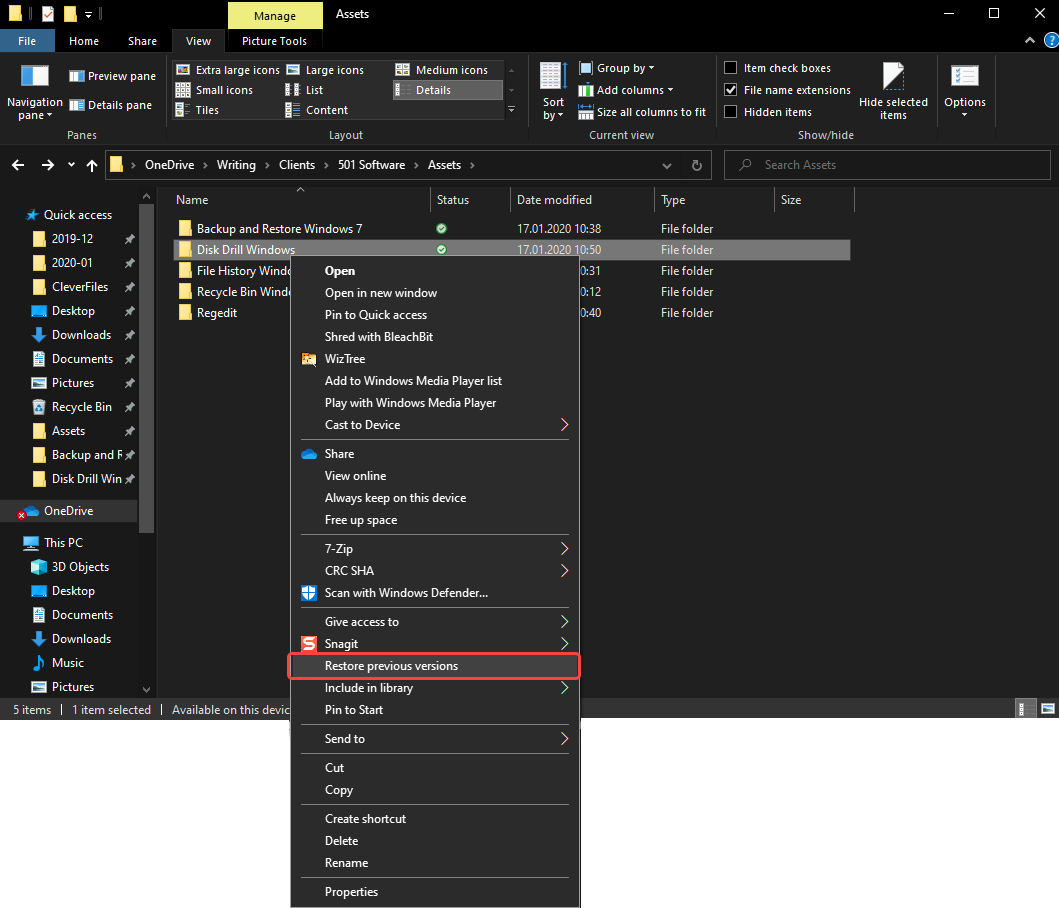Toggle the Preview pane button

click(x=112, y=76)
